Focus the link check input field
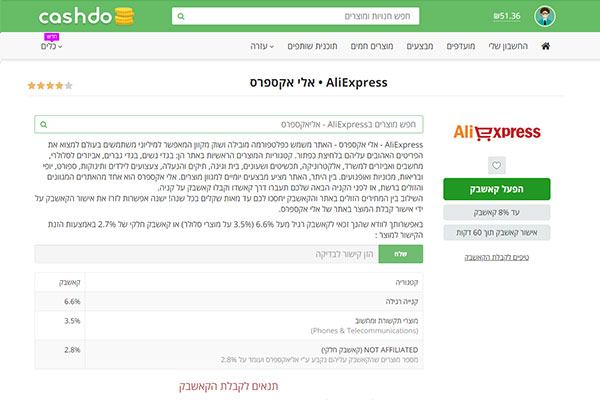The height and width of the screenshot is (400, 600). [207, 254]
